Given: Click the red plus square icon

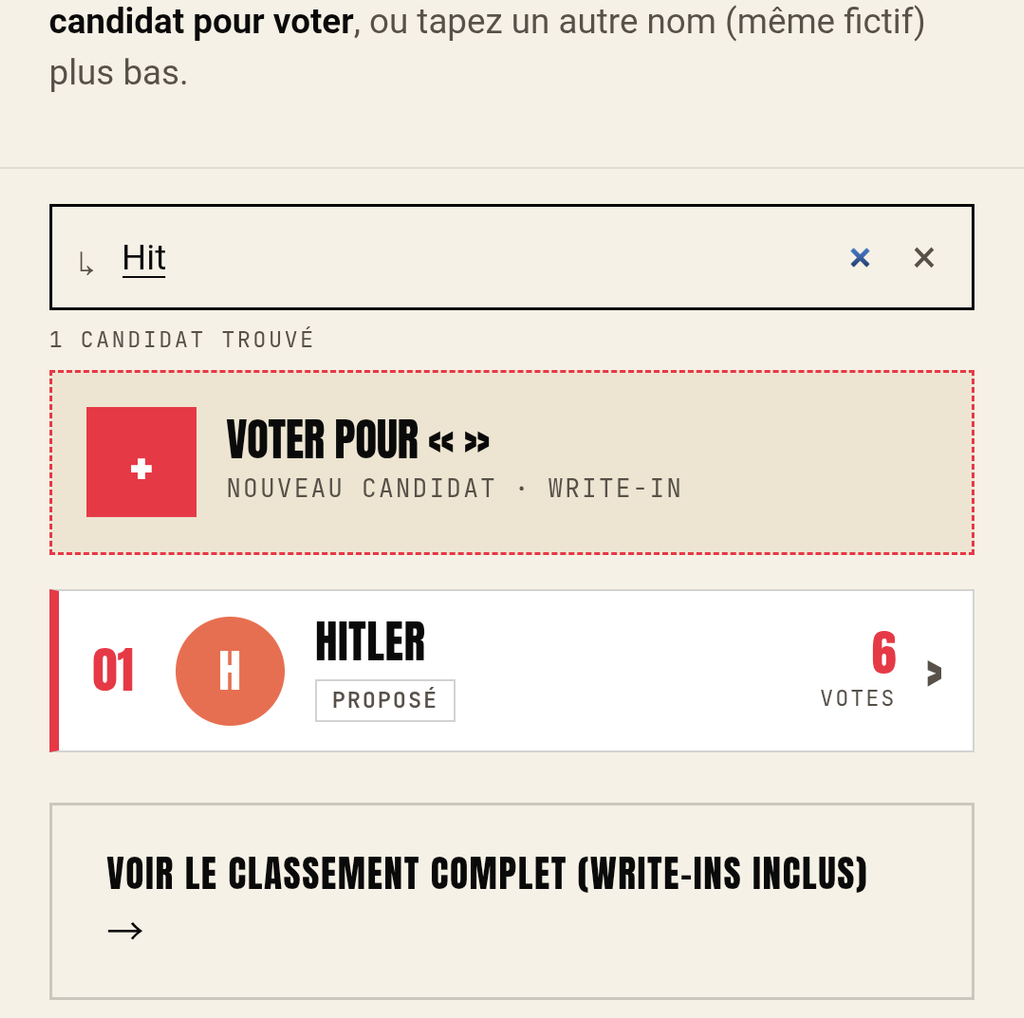Looking at the screenshot, I should (x=141, y=462).
